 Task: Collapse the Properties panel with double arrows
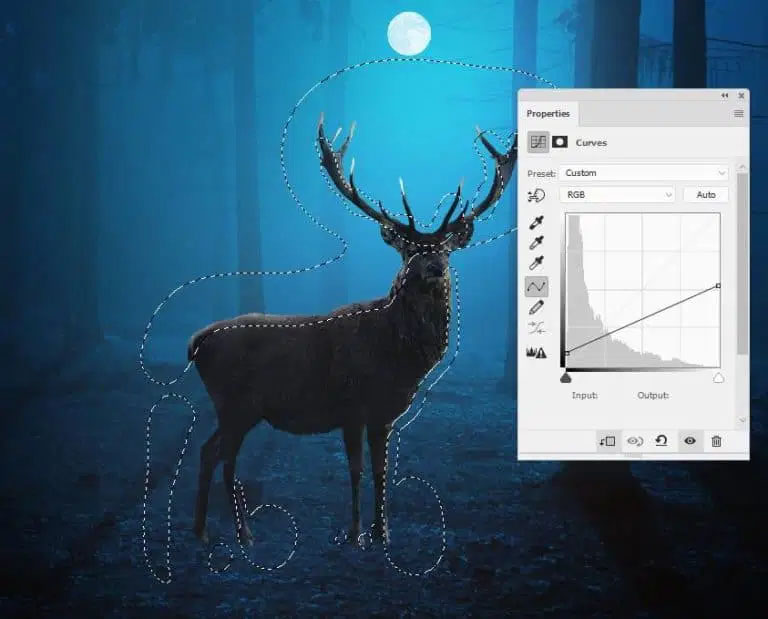[725, 95]
